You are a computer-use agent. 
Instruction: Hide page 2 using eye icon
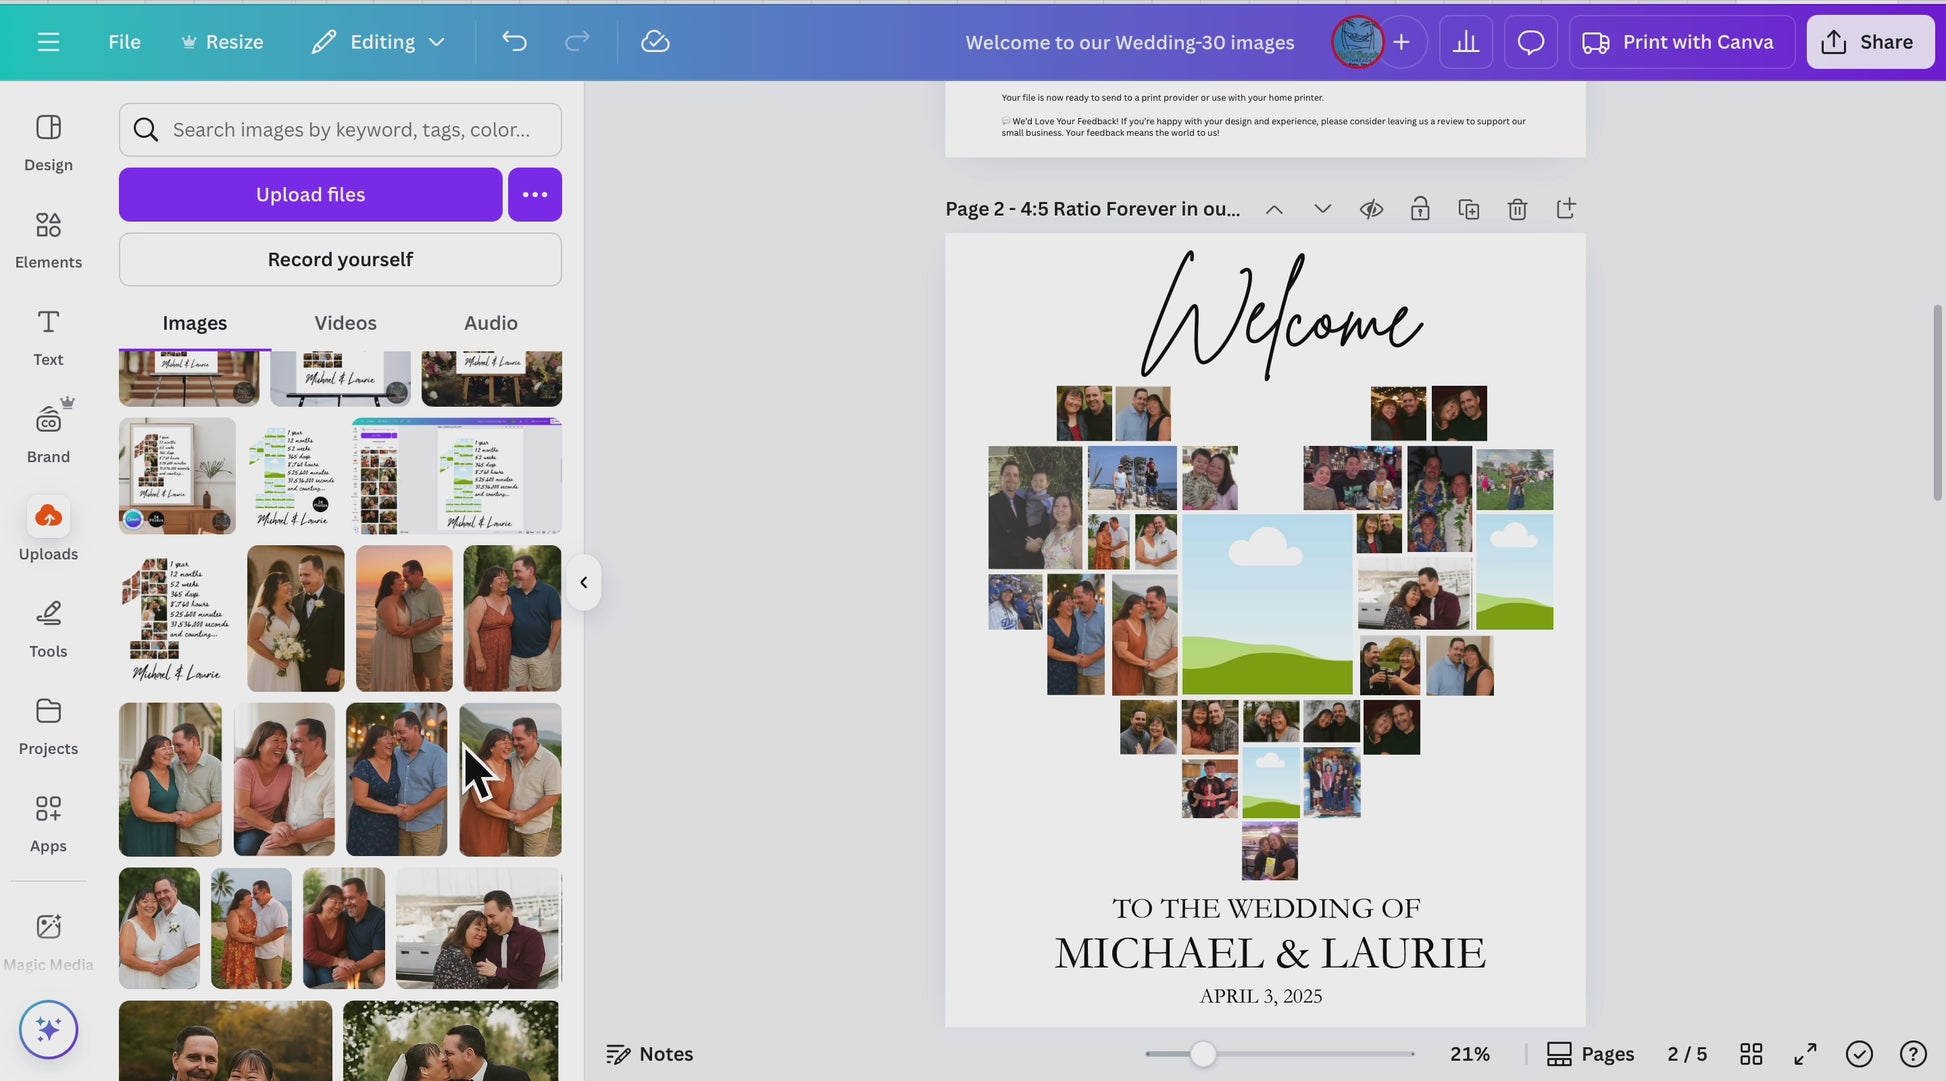click(x=1371, y=209)
